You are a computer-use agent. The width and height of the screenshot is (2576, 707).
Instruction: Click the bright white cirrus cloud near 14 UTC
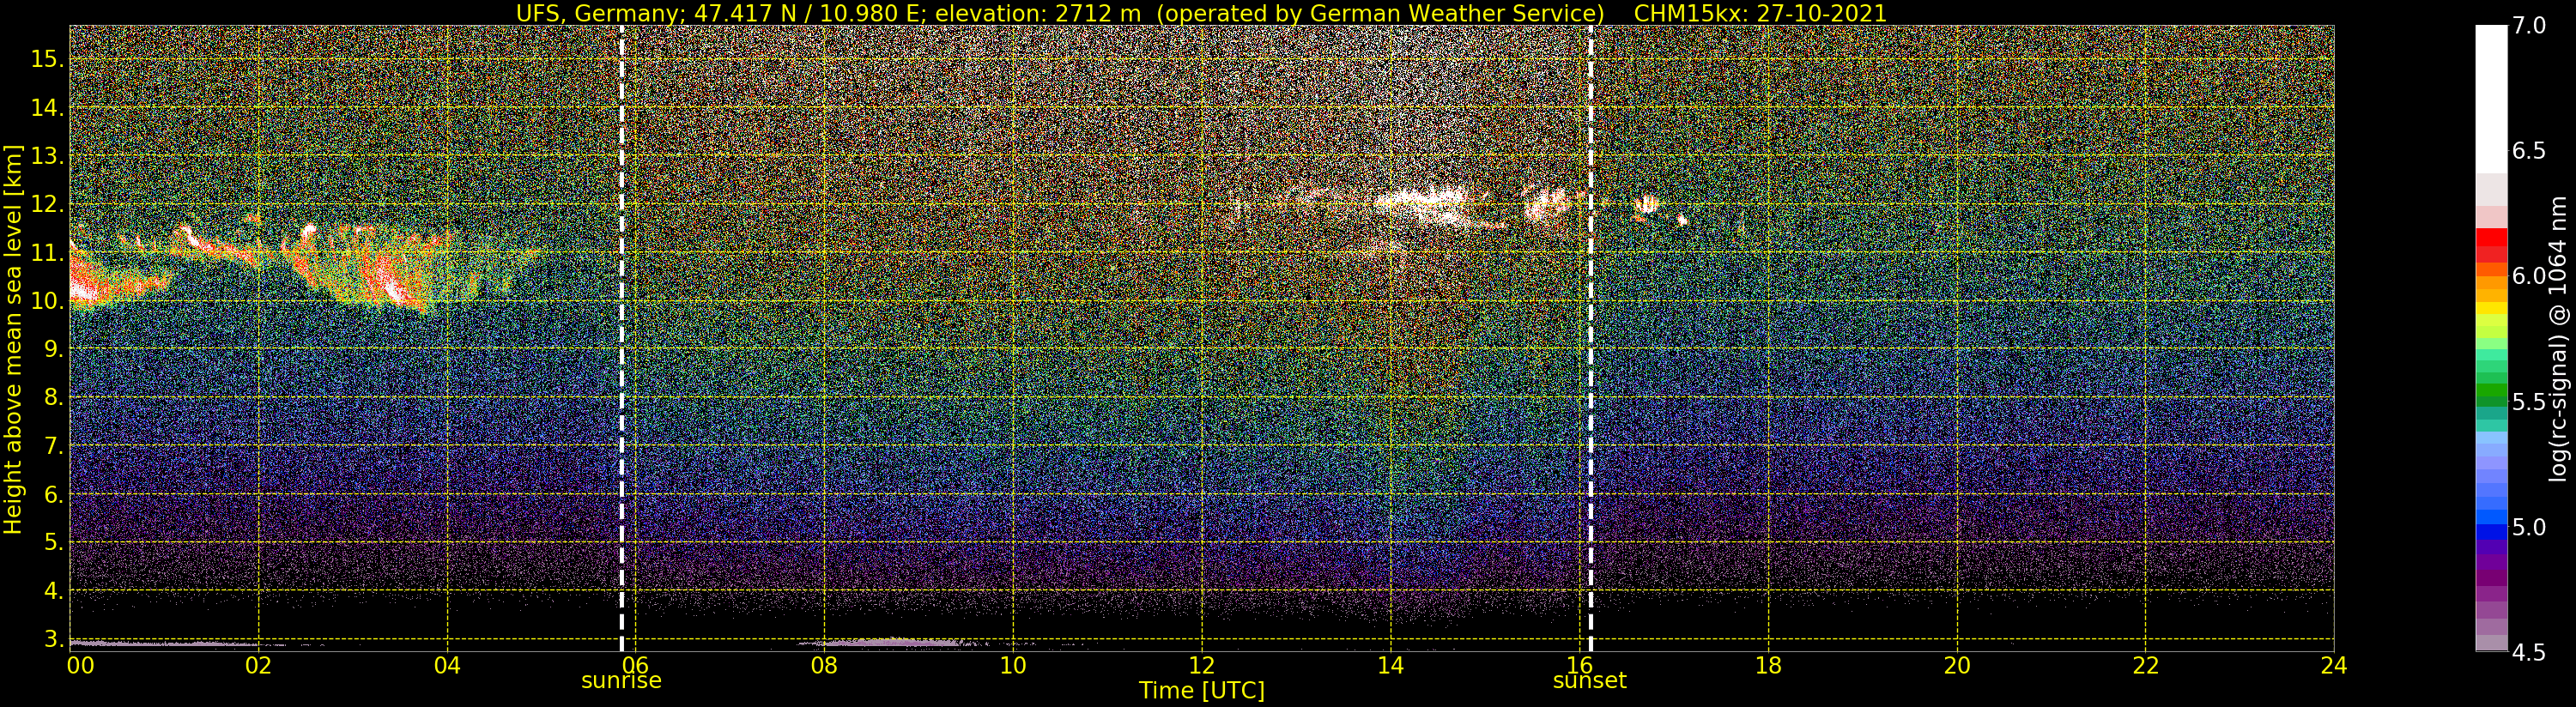(1420, 203)
